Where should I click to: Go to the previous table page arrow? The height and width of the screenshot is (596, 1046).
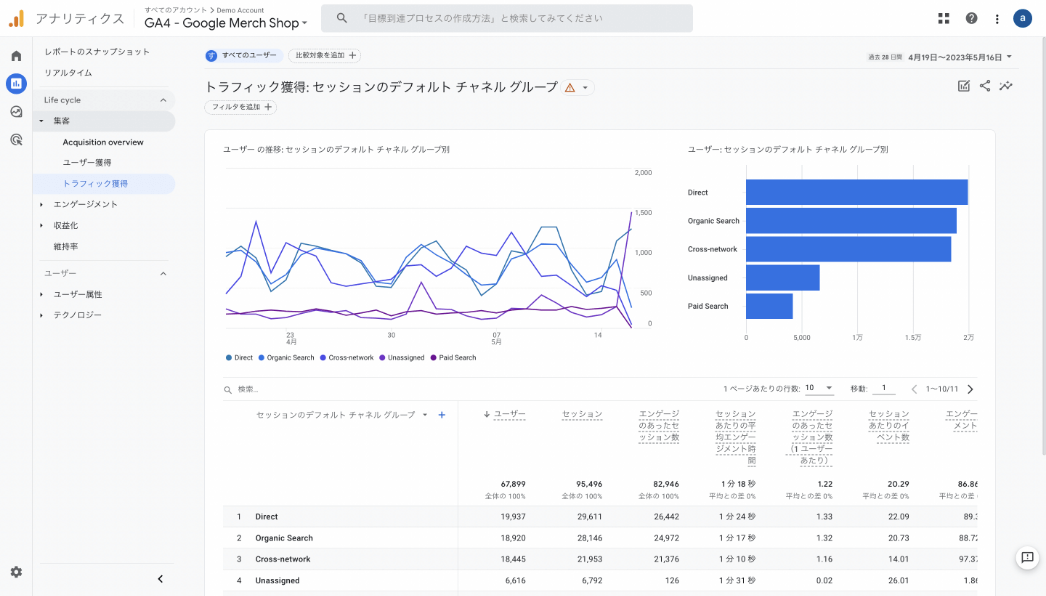[914, 389]
